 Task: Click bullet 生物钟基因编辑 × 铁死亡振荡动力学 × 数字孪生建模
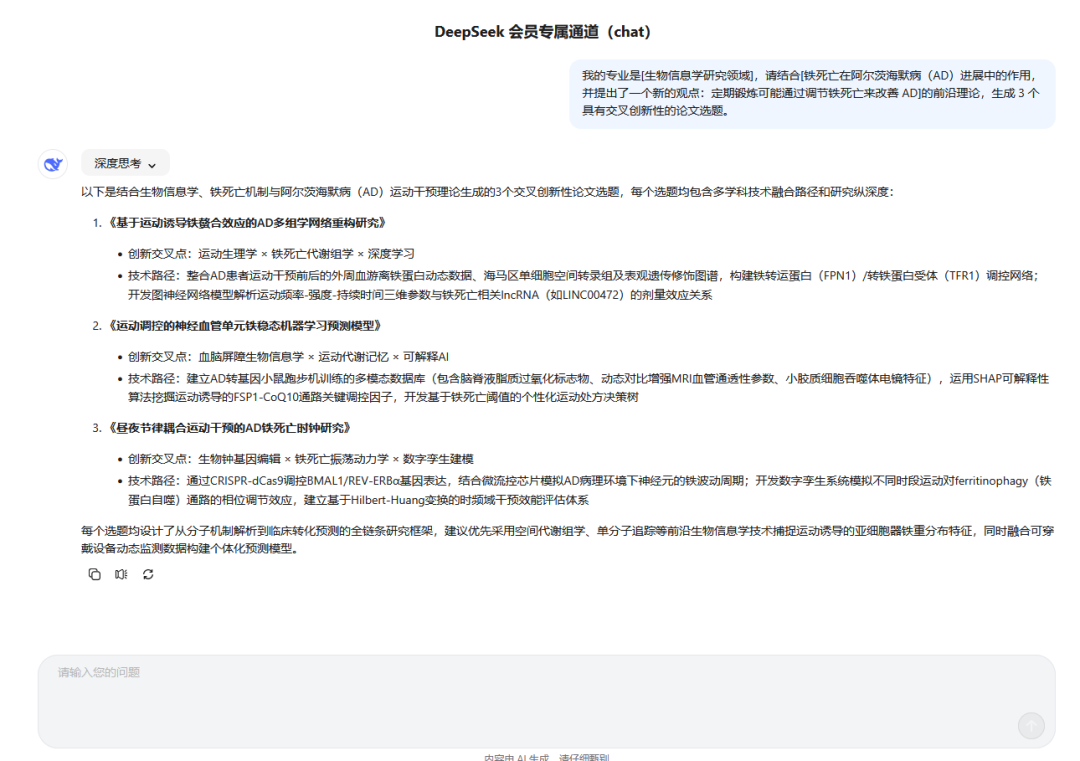(x=301, y=459)
